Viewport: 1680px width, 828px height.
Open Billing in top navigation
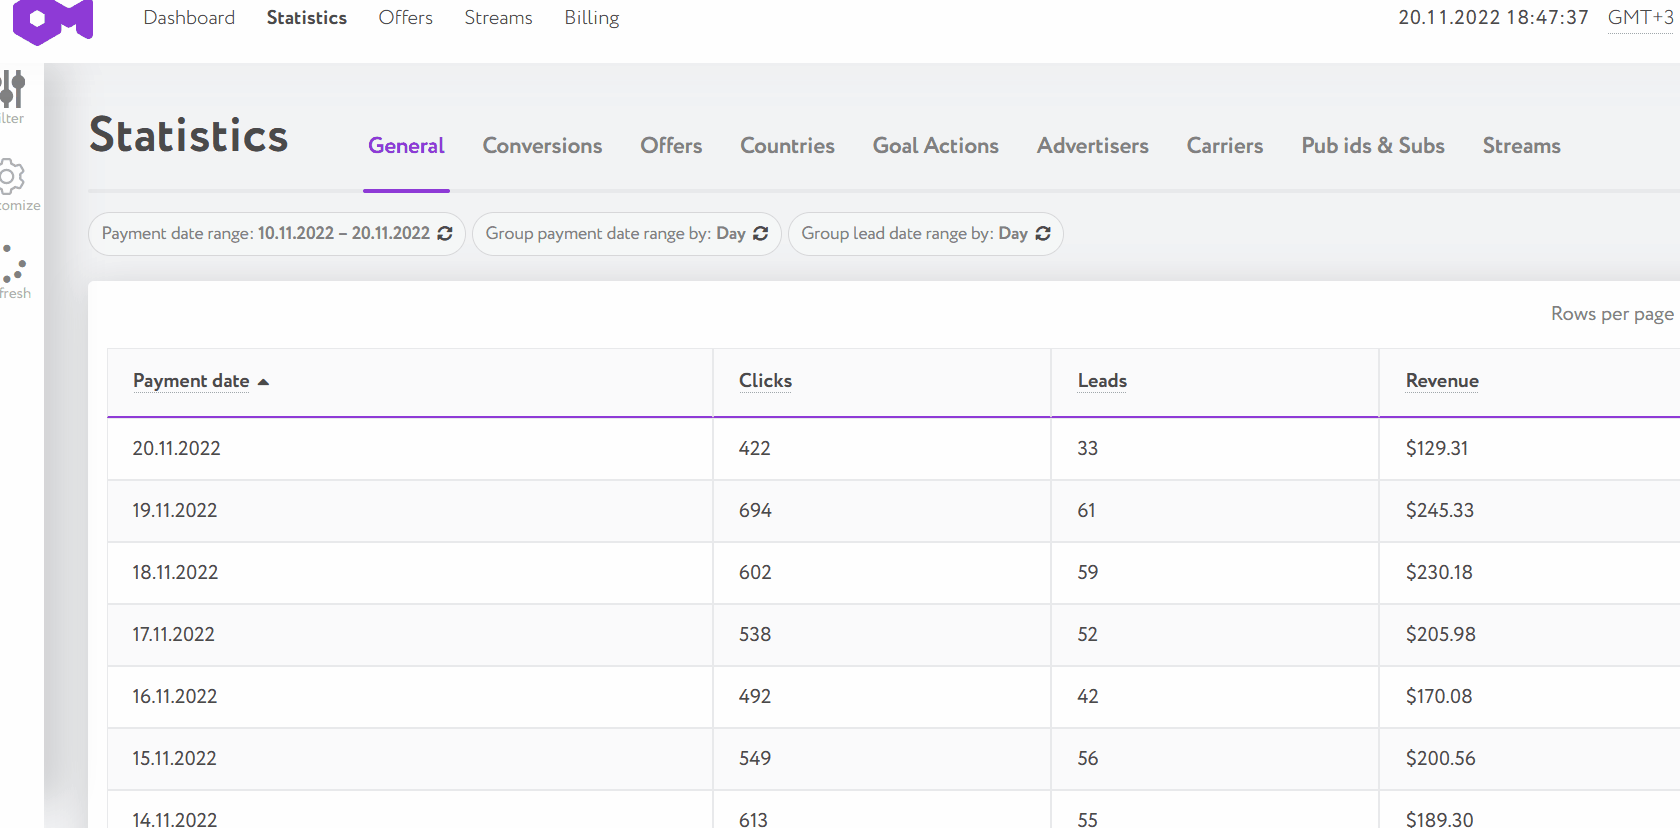[591, 18]
